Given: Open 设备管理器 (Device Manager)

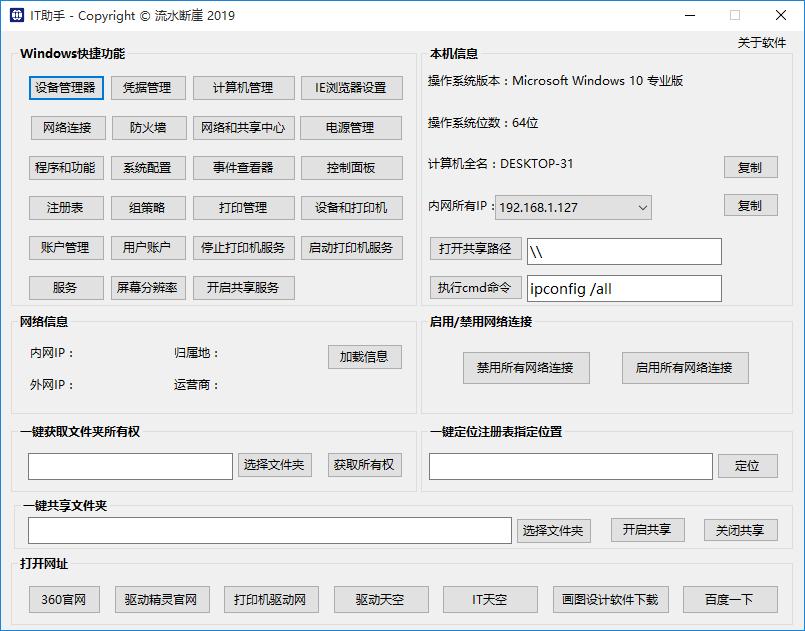Looking at the screenshot, I should (66, 88).
